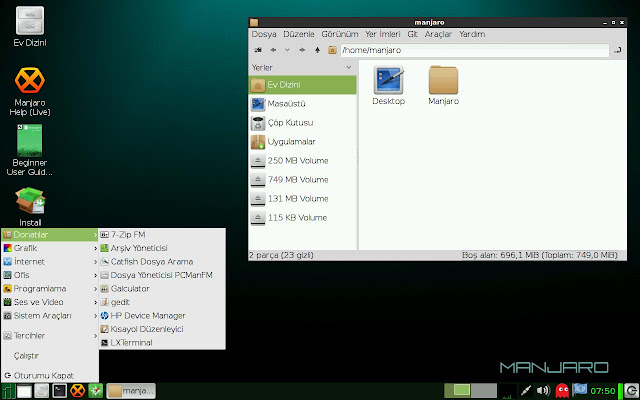The height and width of the screenshot is (400, 640).
Task: Open the Düzenle menu
Action: point(299,34)
